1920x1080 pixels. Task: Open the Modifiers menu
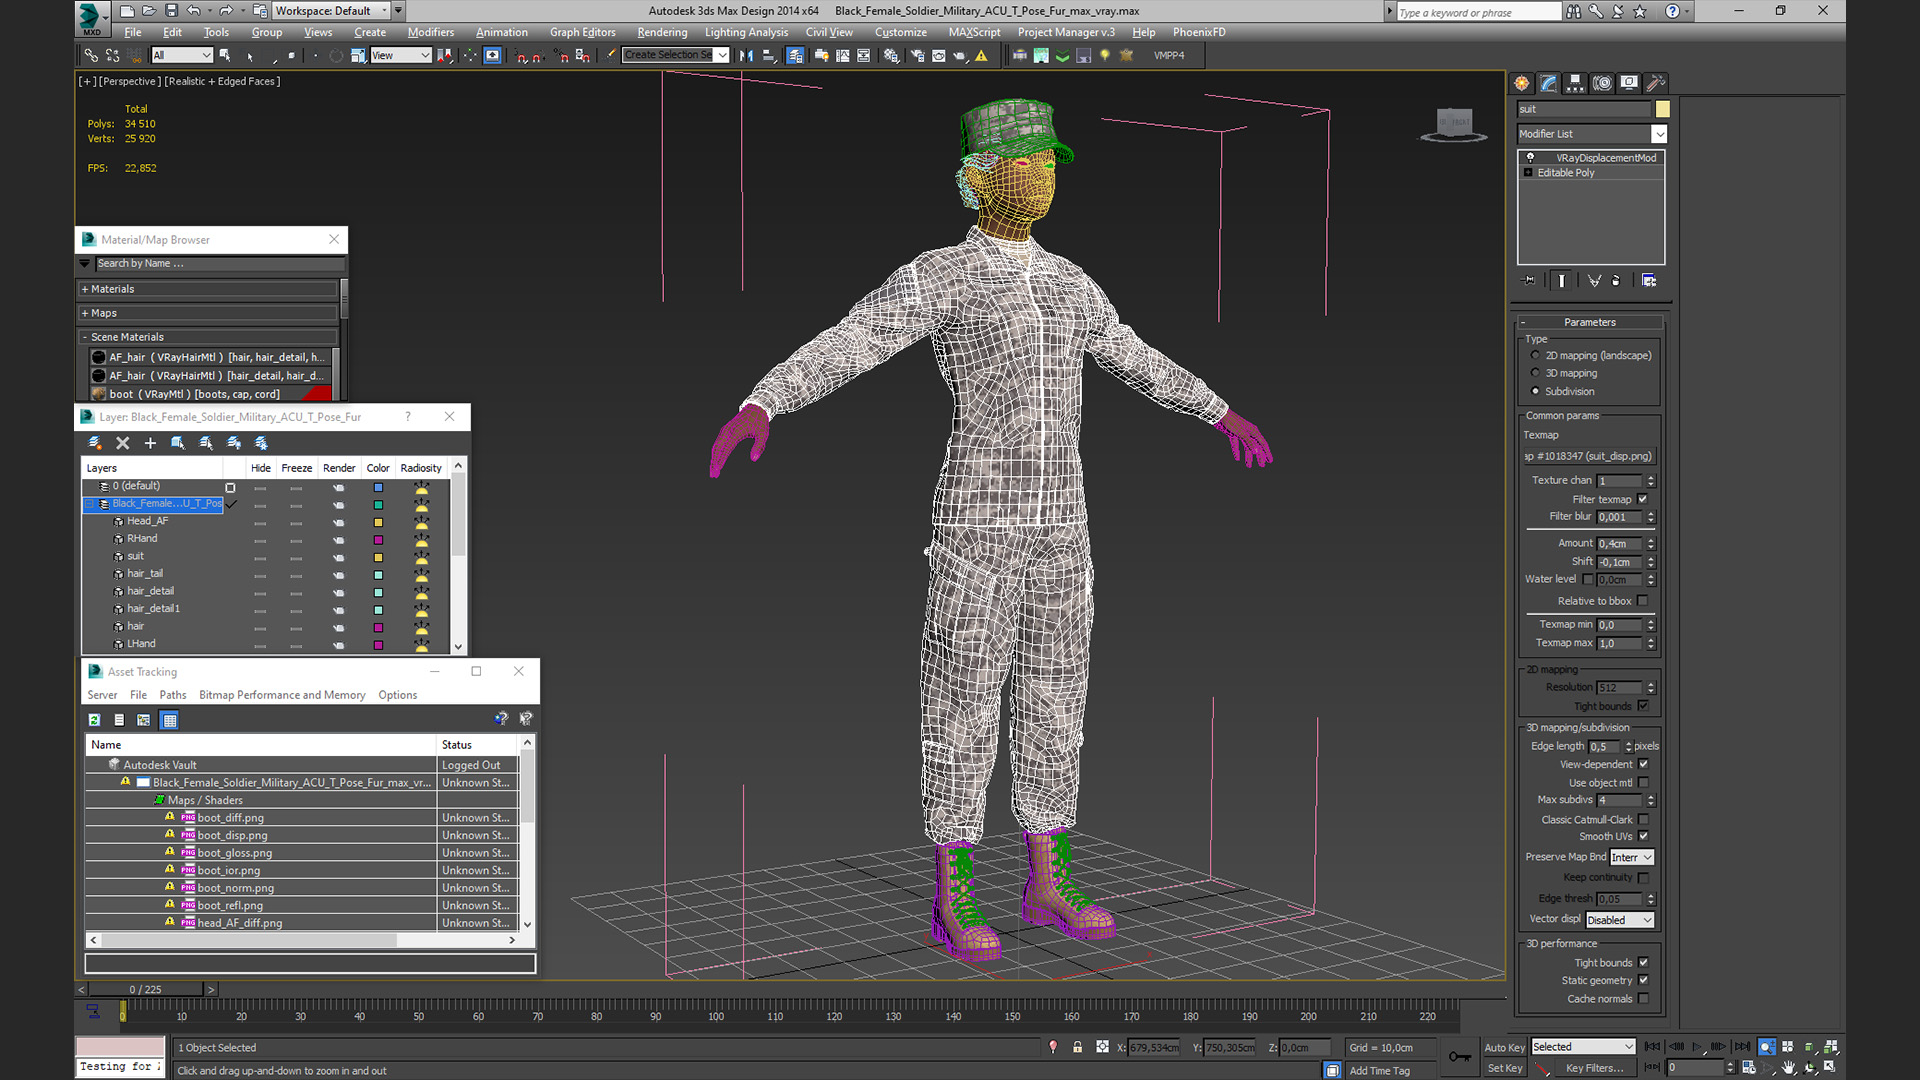pyautogui.click(x=431, y=32)
